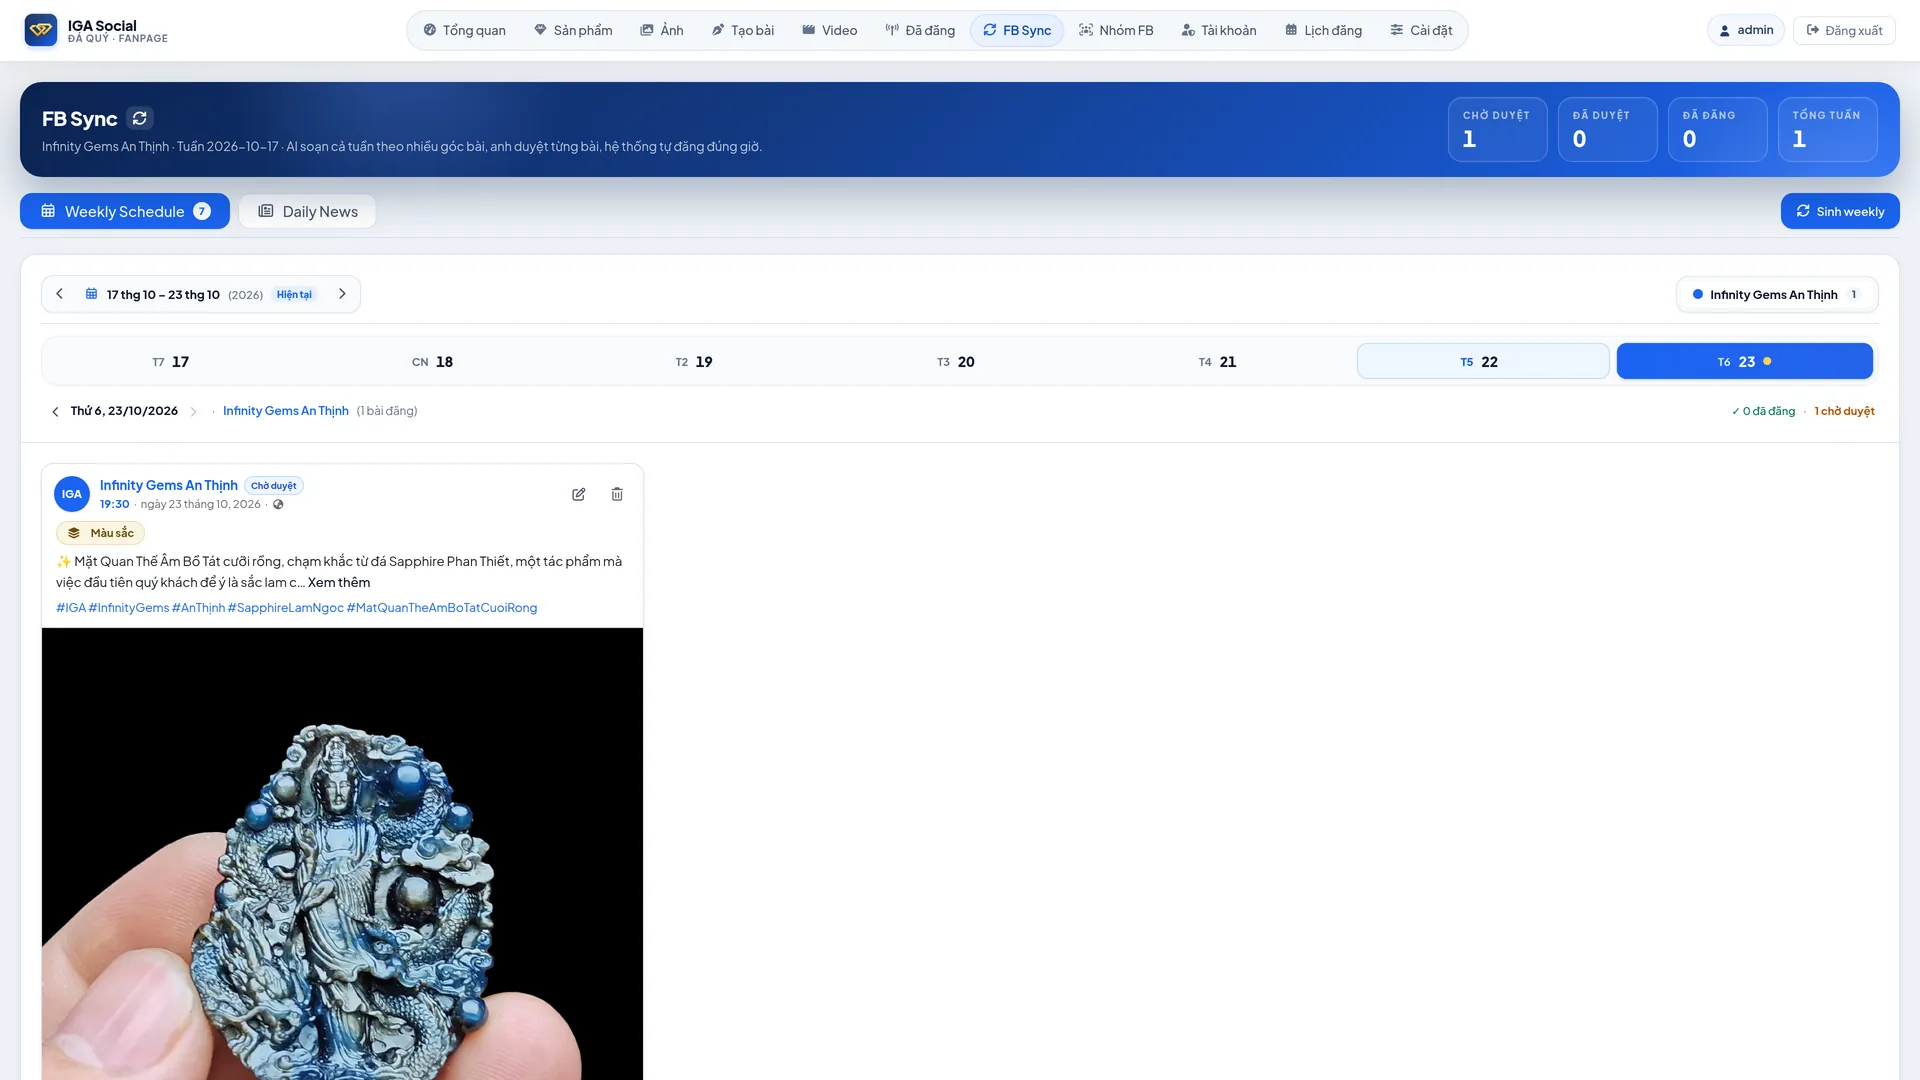Screen dimensions: 1920x1080
Task: Click admin user button
Action: (x=1746, y=30)
